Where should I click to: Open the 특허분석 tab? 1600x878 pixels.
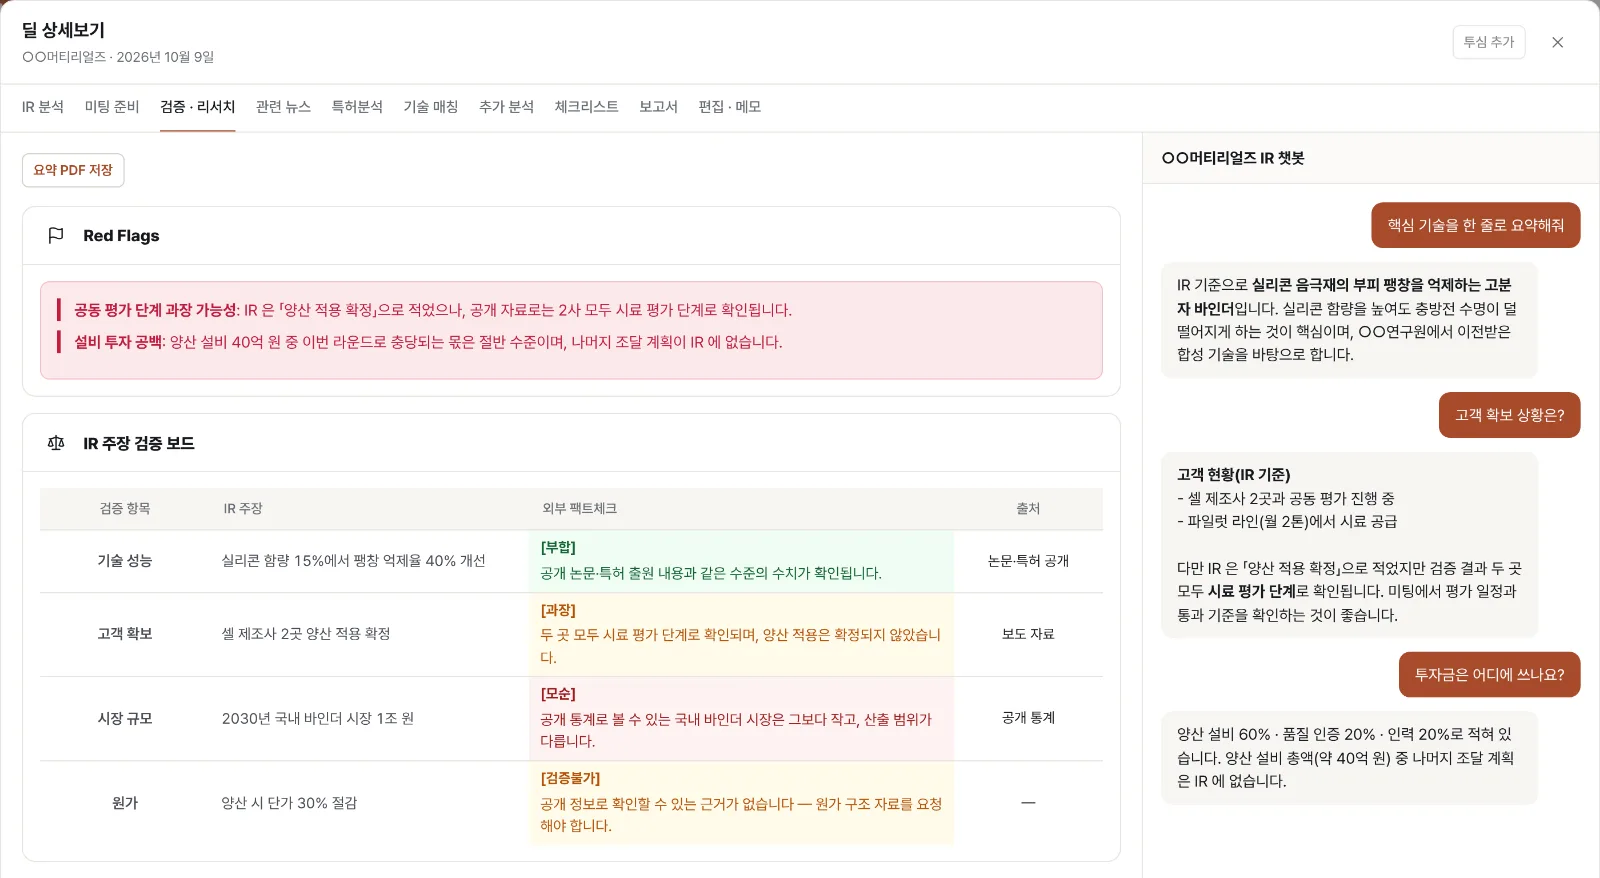(357, 107)
